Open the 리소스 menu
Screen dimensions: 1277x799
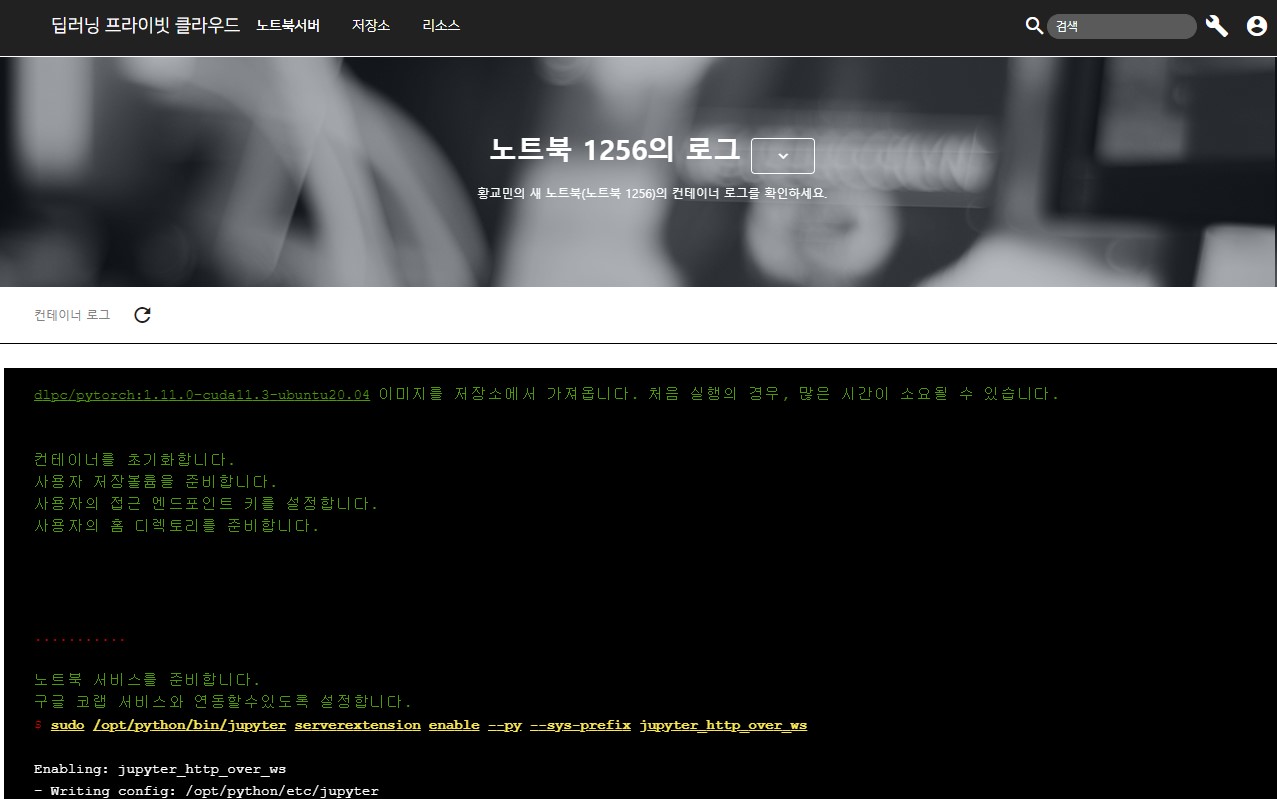click(x=441, y=26)
